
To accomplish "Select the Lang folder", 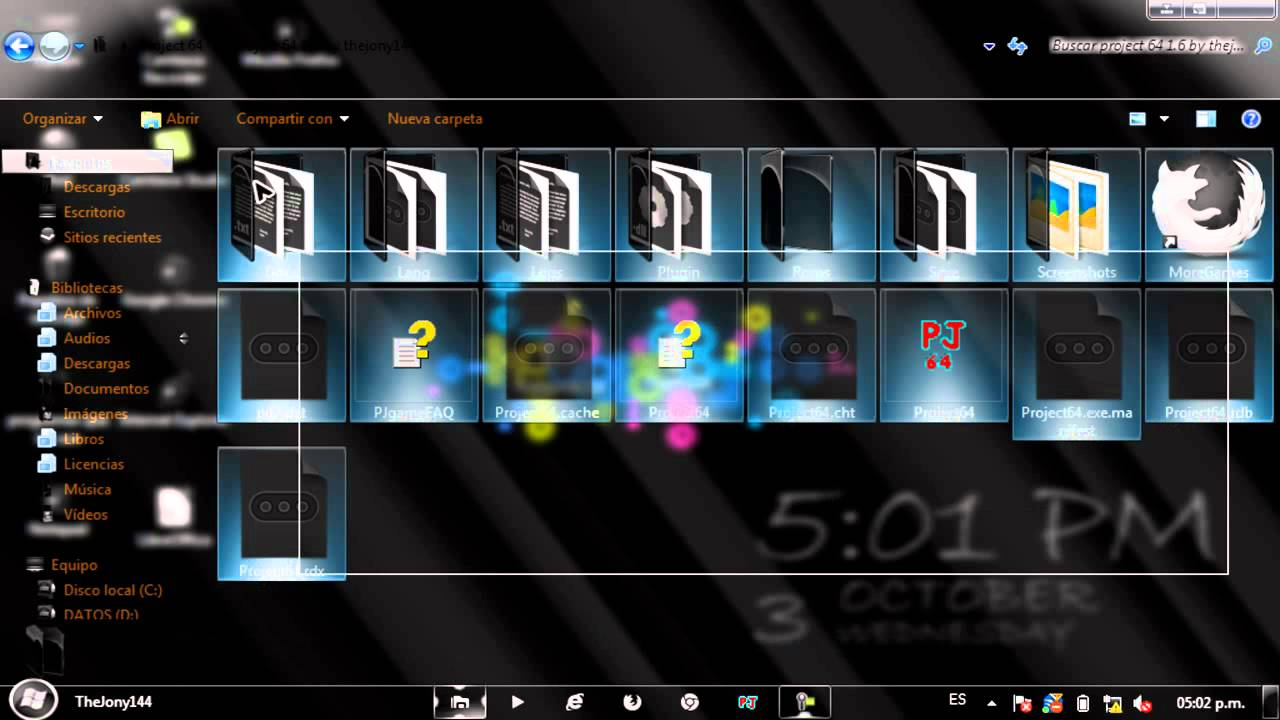I will pyautogui.click(x=414, y=215).
